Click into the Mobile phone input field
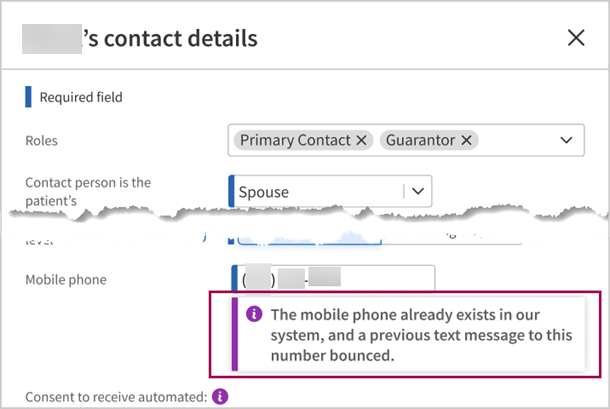Screen dimensions: 610x409 [x=385, y=279]
